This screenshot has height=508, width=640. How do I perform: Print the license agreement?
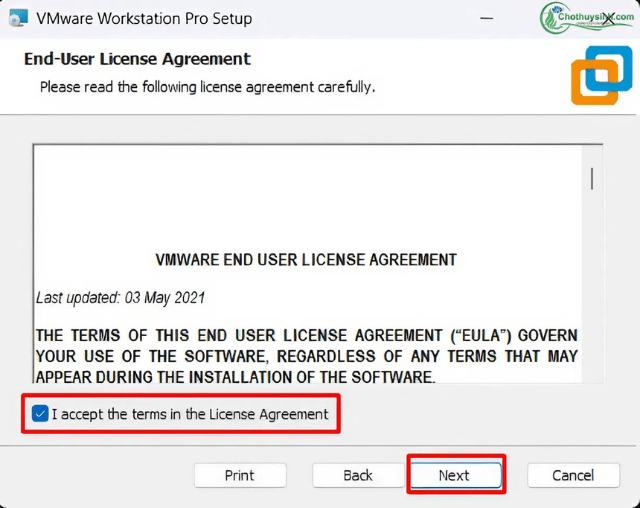coord(240,475)
